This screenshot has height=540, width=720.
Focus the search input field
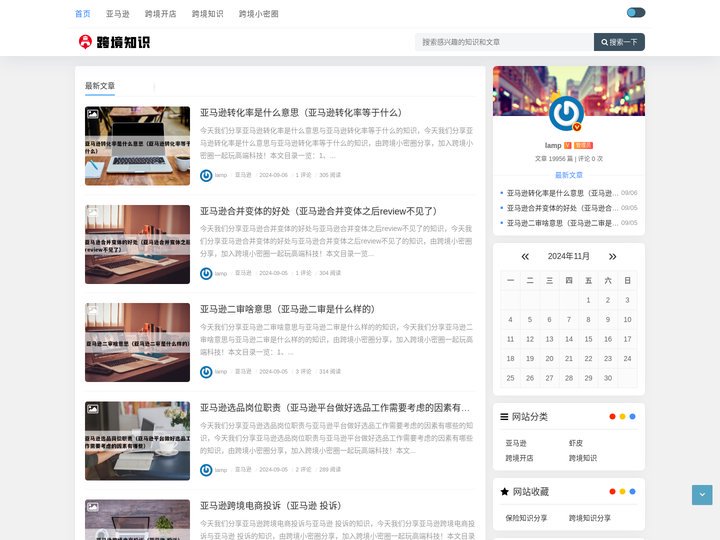tap(504, 42)
